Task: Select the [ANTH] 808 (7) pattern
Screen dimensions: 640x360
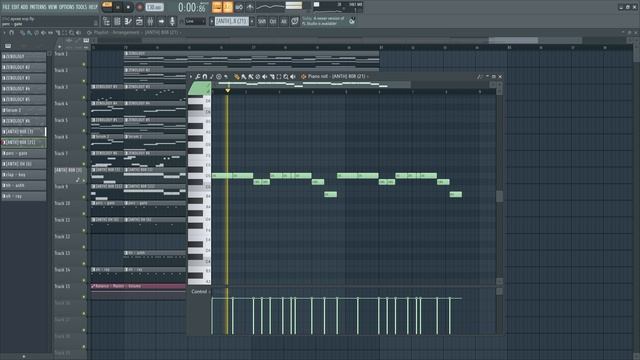Action: 23,131
